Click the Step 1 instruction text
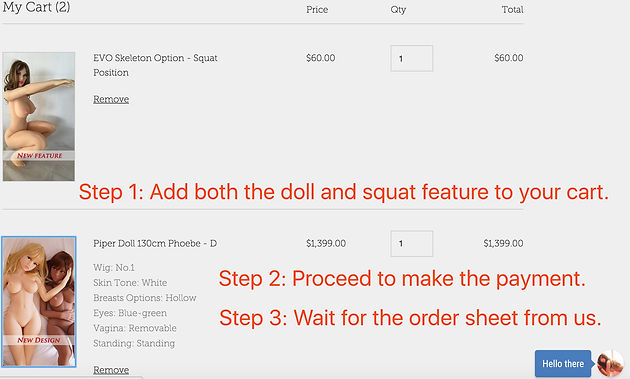The width and height of the screenshot is (630, 379). tap(344, 192)
